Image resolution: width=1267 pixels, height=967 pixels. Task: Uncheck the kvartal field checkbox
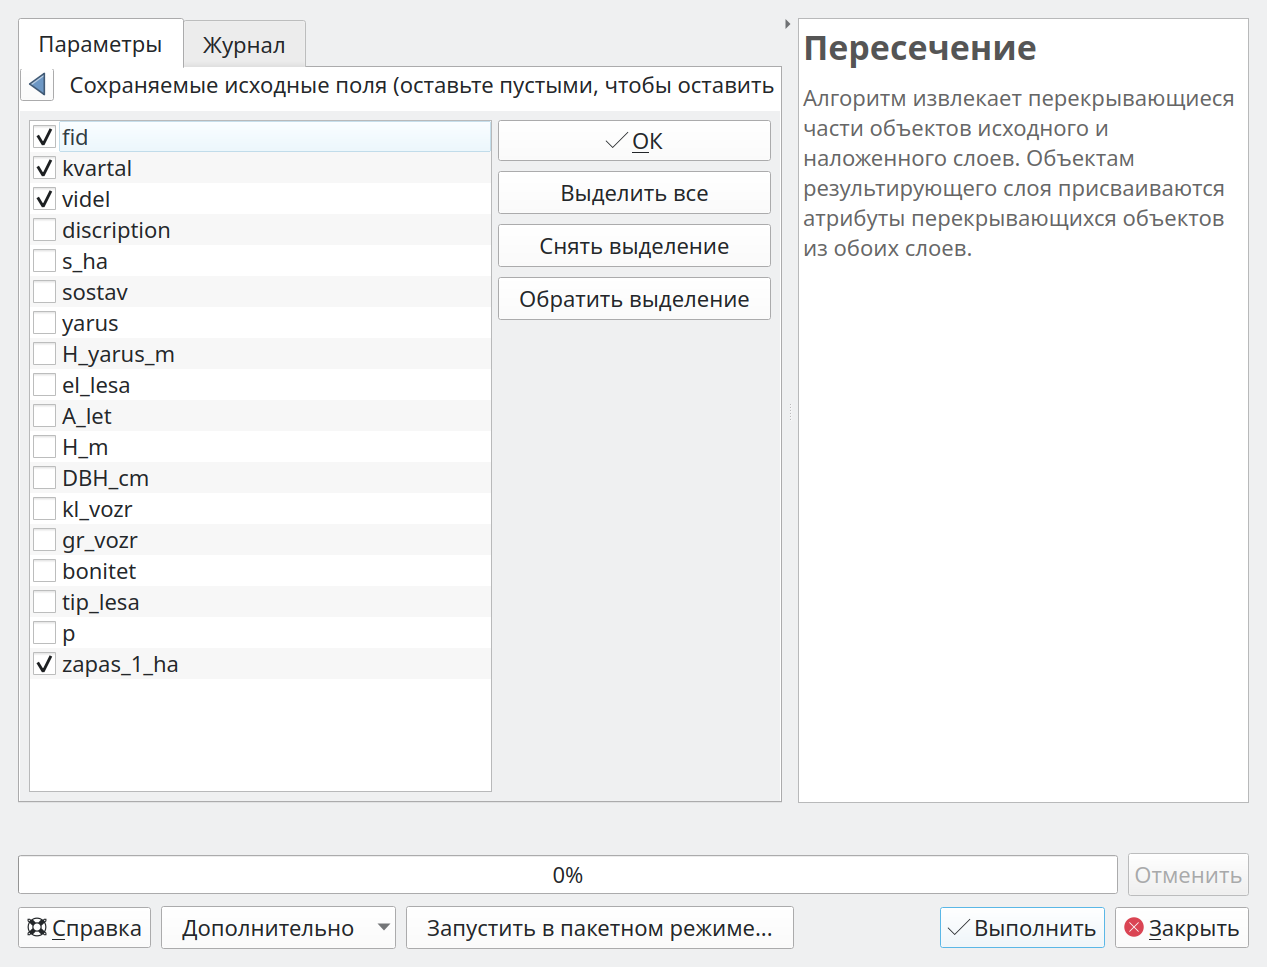point(44,168)
